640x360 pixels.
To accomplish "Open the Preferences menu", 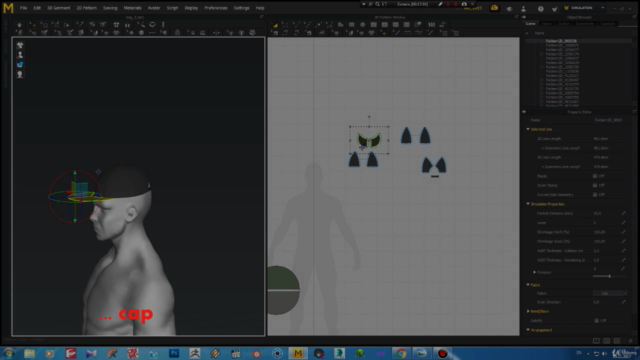I will 216,8.
